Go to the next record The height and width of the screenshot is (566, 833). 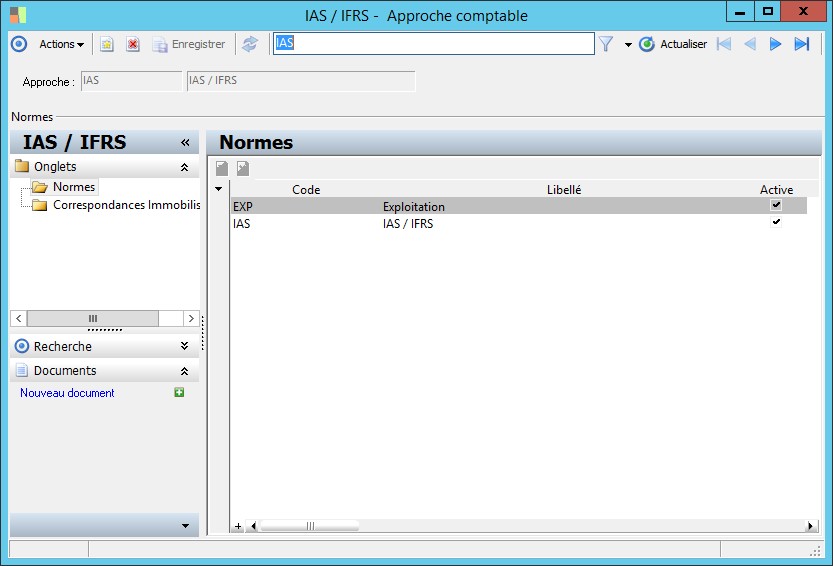point(776,44)
